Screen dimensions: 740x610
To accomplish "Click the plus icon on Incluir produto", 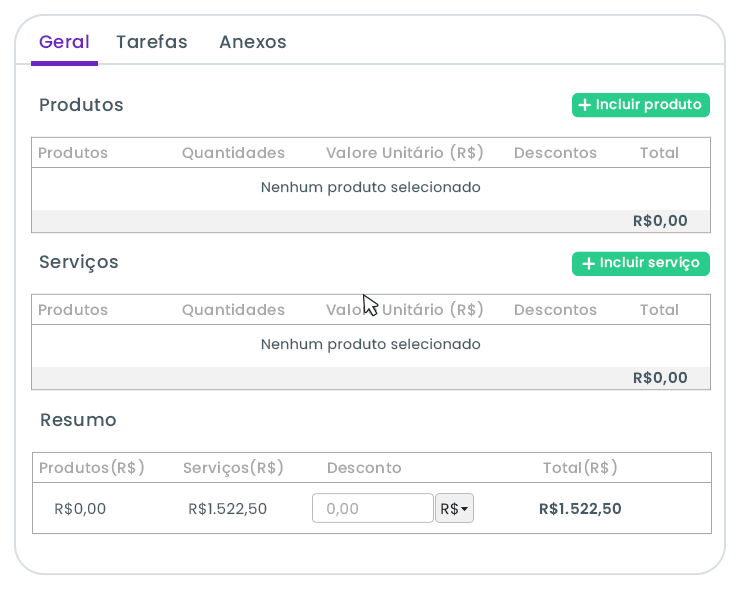I will (x=585, y=105).
